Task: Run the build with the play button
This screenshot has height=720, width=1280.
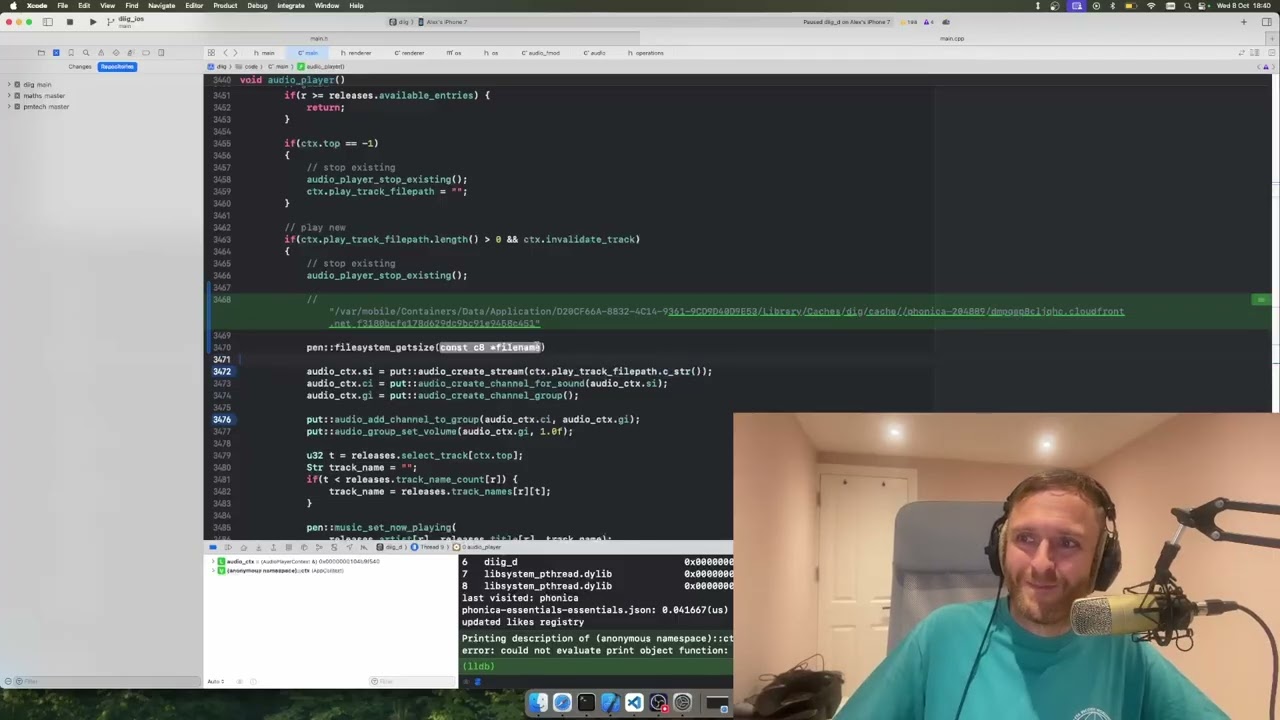Action: (x=93, y=21)
